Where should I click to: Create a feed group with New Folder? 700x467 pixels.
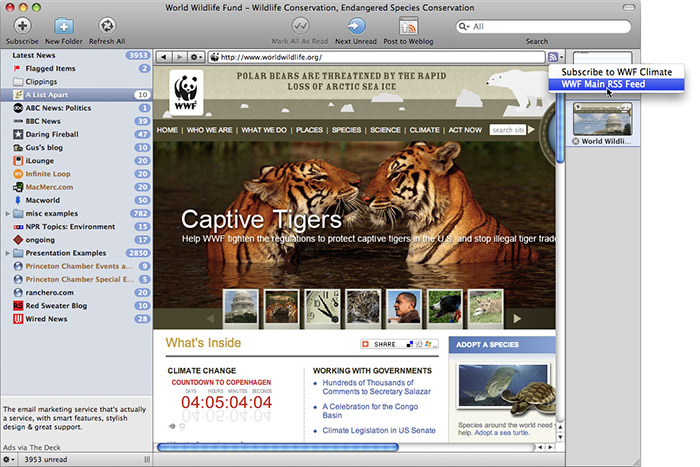63,25
